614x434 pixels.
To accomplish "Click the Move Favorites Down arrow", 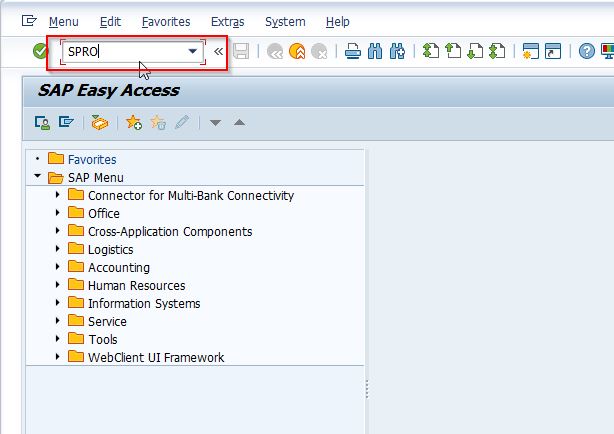I will pos(215,123).
